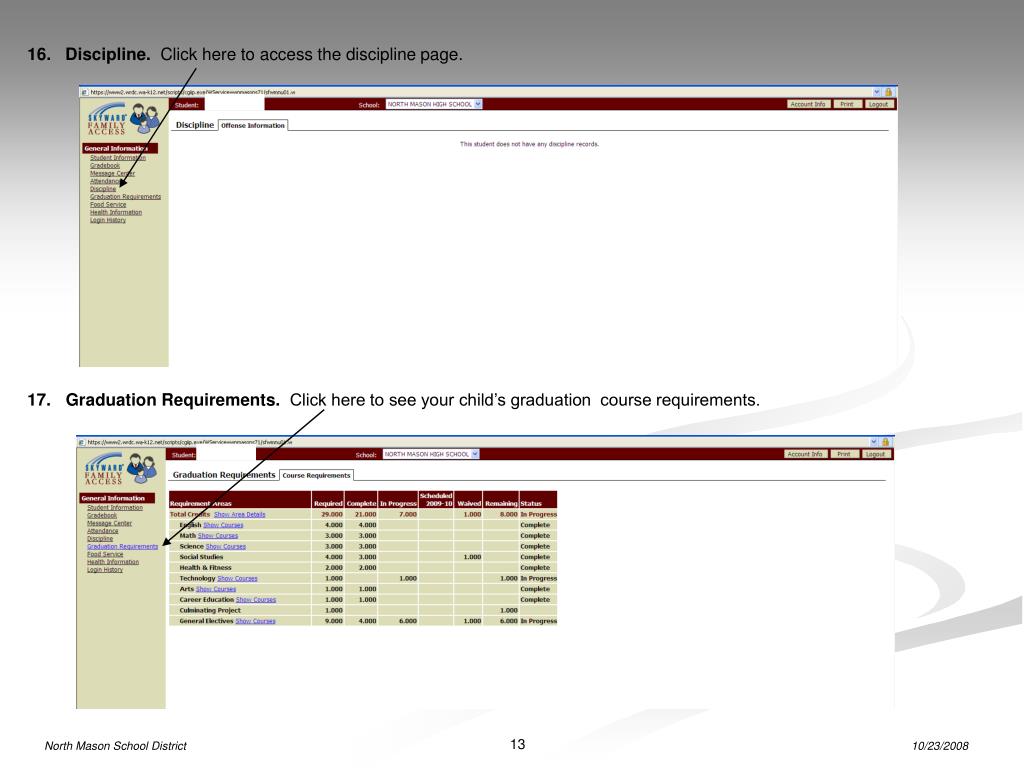Click Student name field on Graduation Requirements page
1024x768 pixels.
(x=225, y=455)
